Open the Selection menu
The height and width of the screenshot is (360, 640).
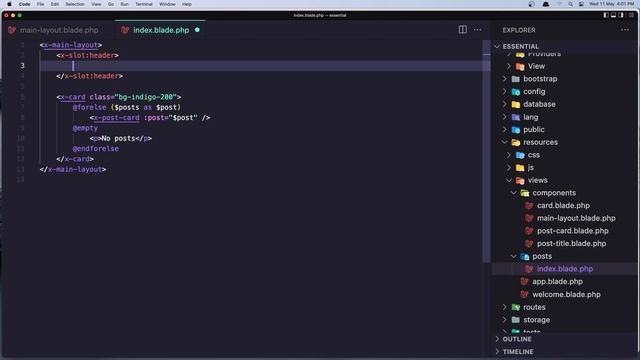75,4
